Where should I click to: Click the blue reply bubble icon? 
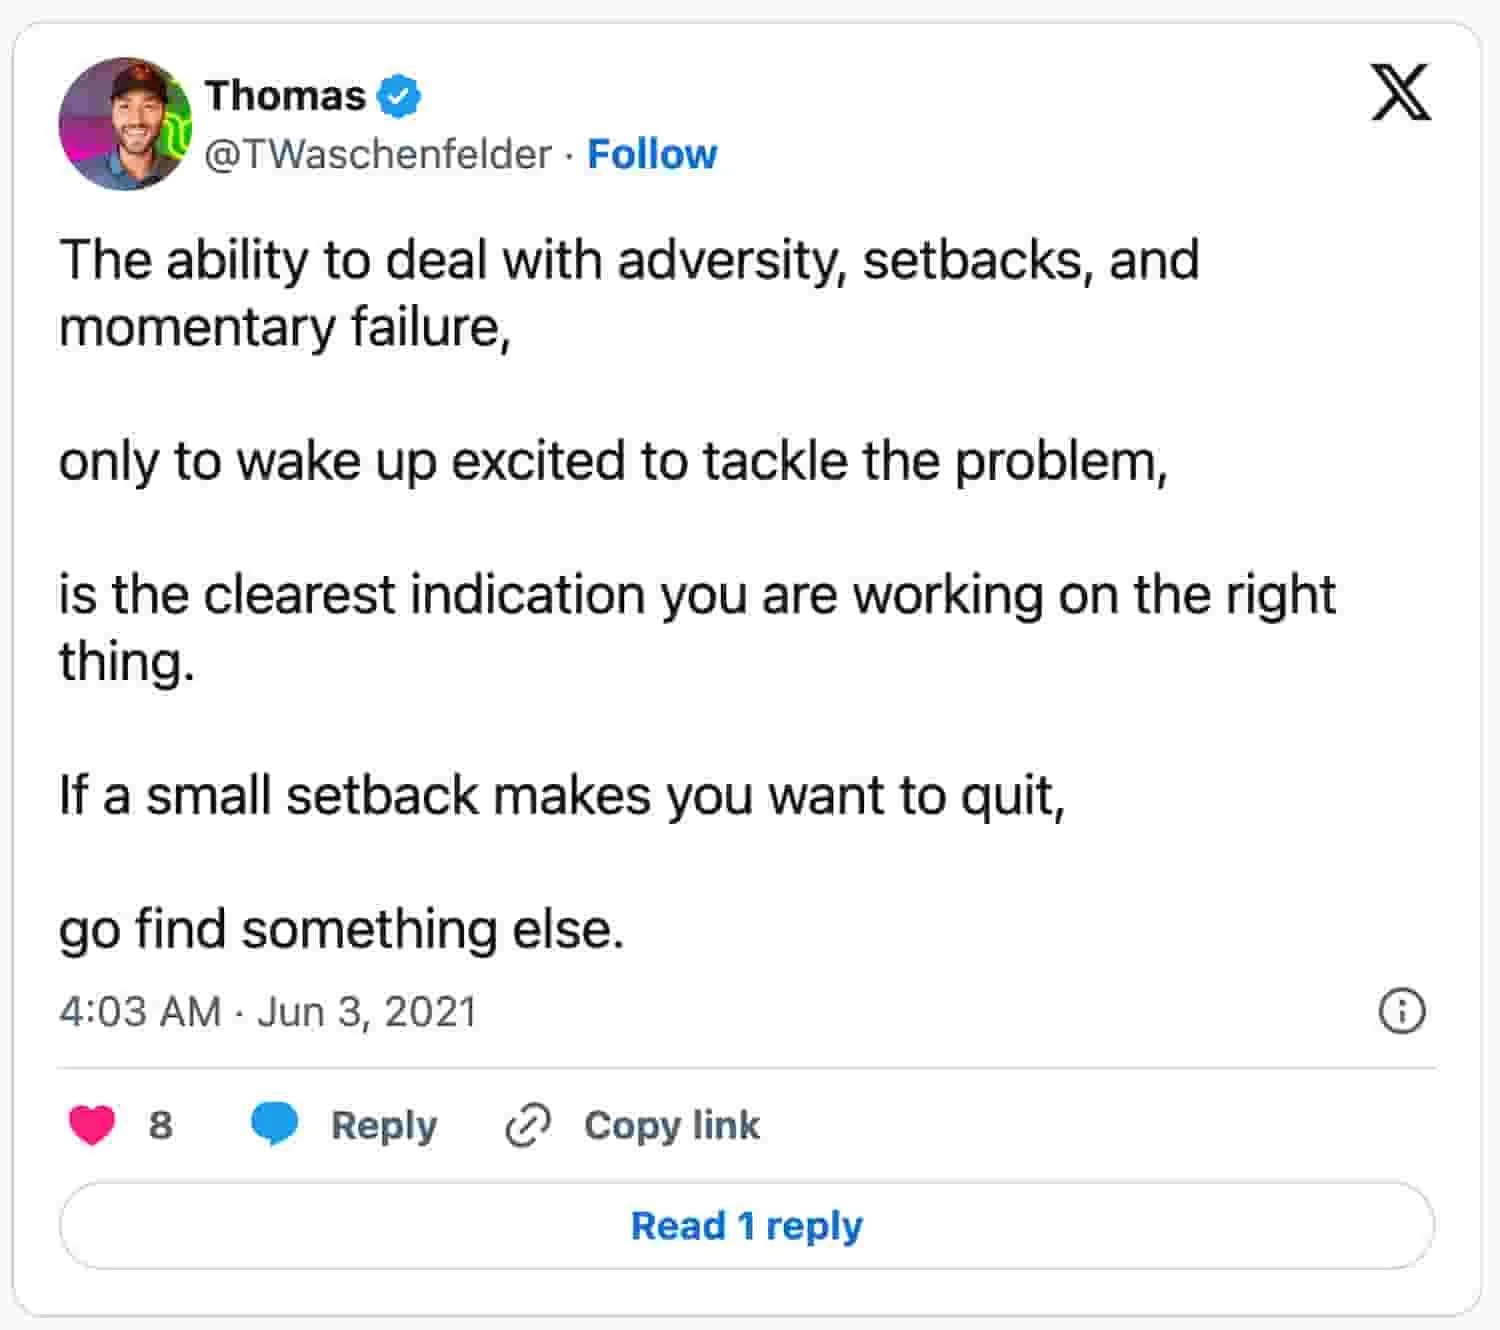pos(274,1124)
